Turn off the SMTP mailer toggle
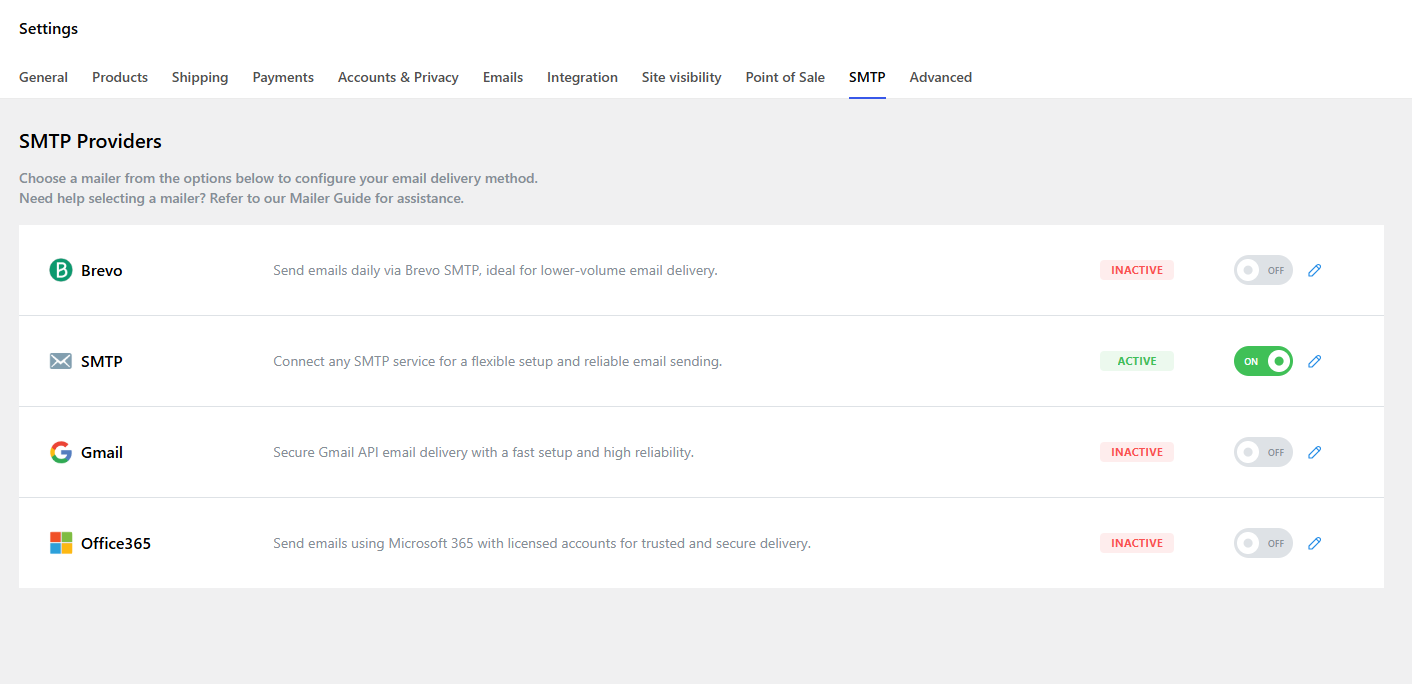 coord(1263,361)
